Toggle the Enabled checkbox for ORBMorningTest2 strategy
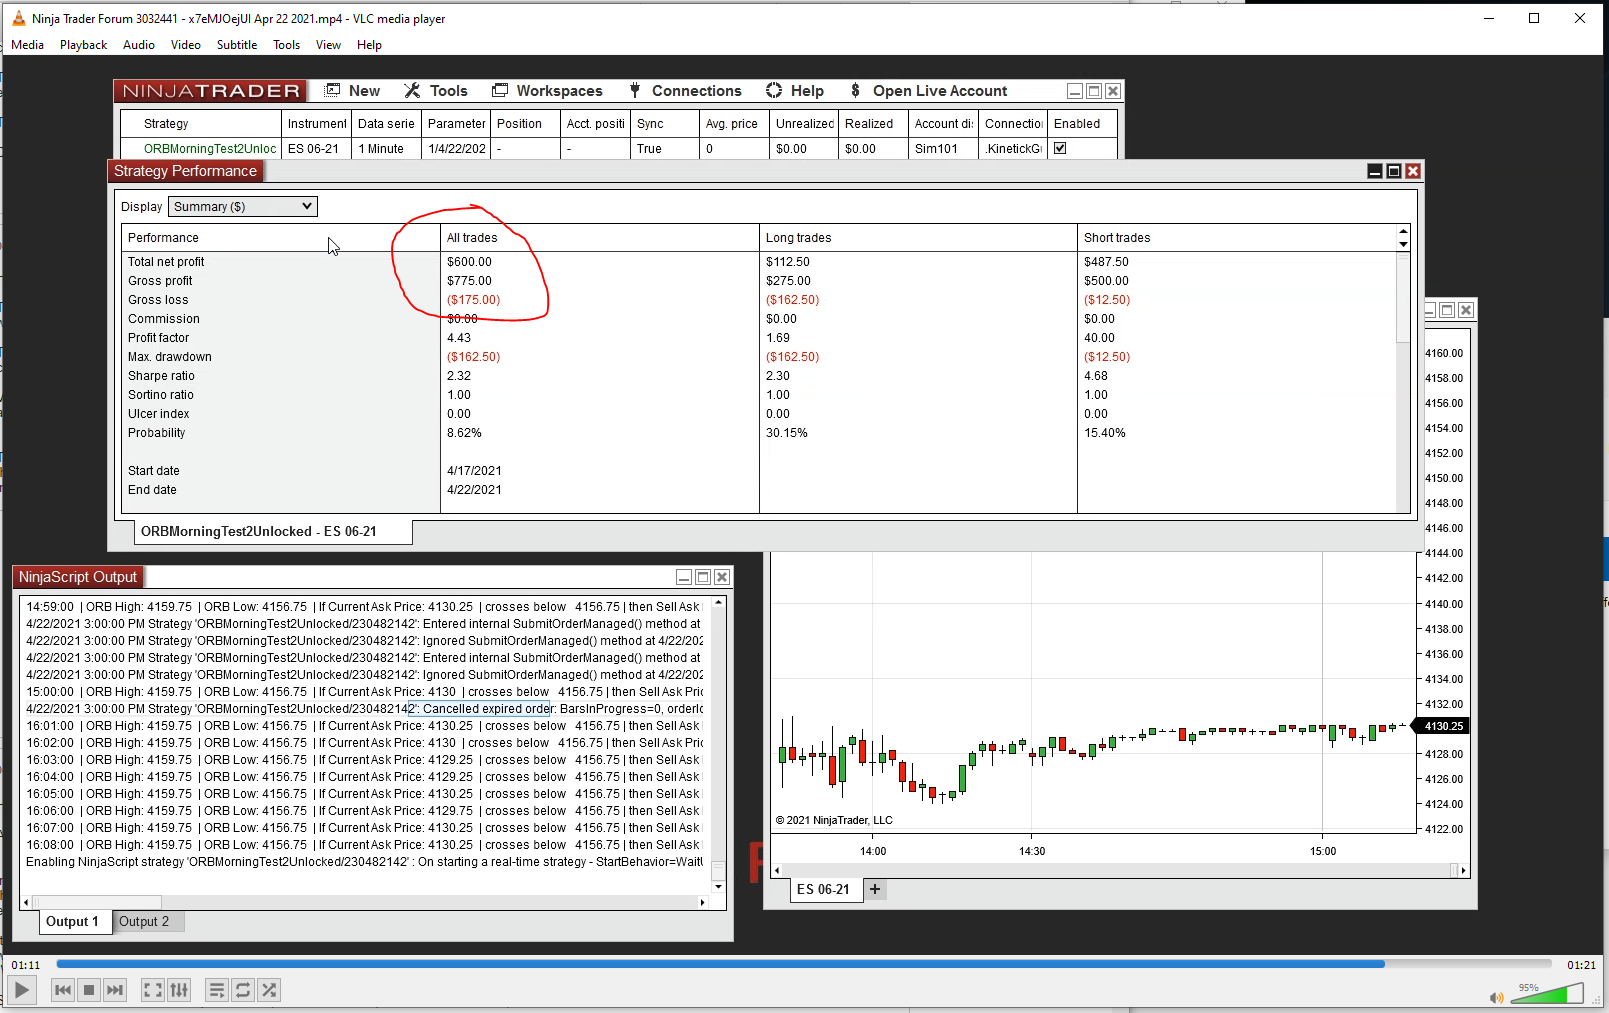Image resolution: width=1609 pixels, height=1013 pixels. click(x=1060, y=148)
